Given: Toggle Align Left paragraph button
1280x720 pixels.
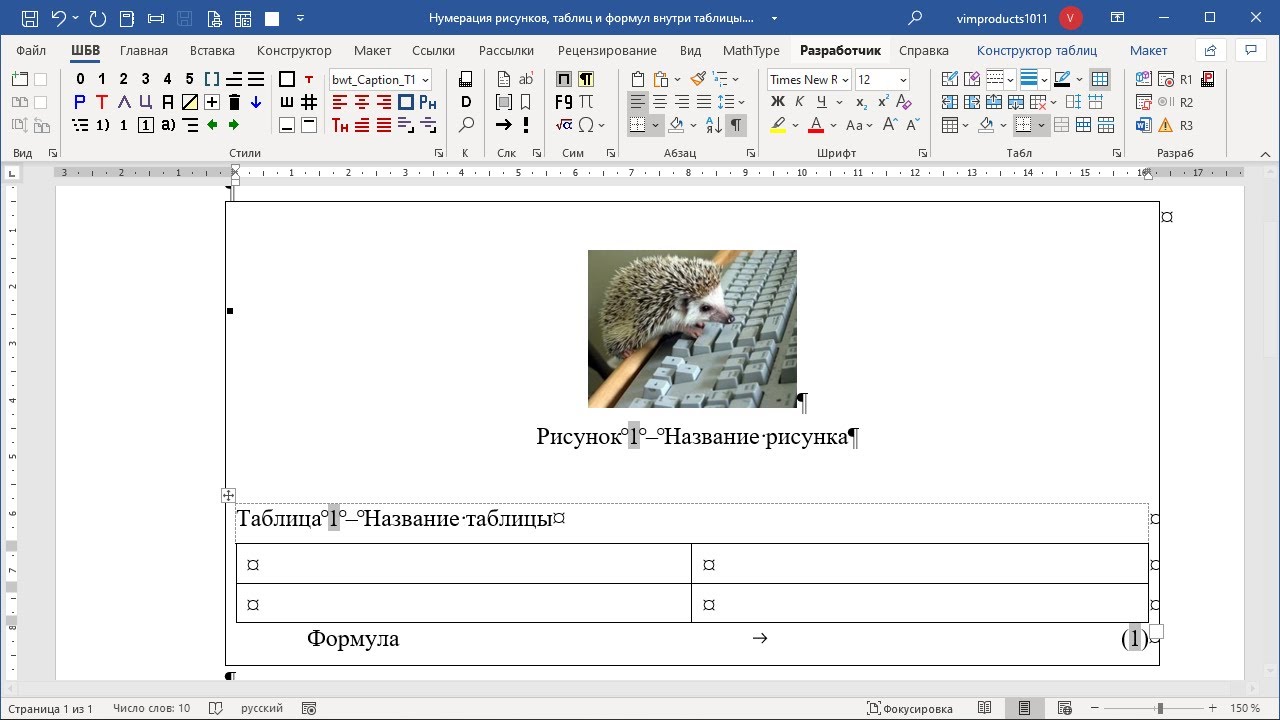Looking at the screenshot, I should point(638,102).
